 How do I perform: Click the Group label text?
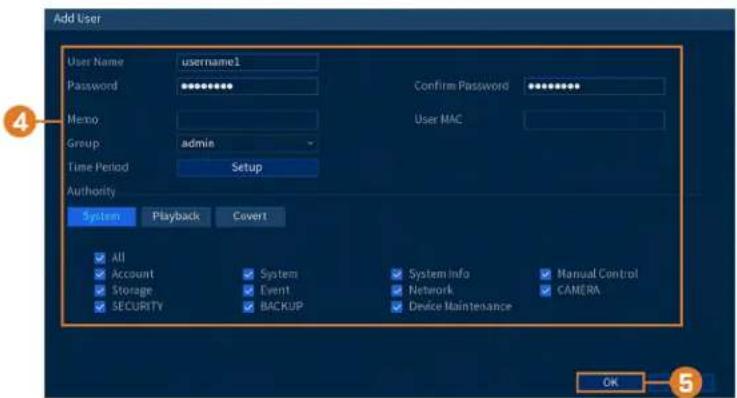coord(83,143)
